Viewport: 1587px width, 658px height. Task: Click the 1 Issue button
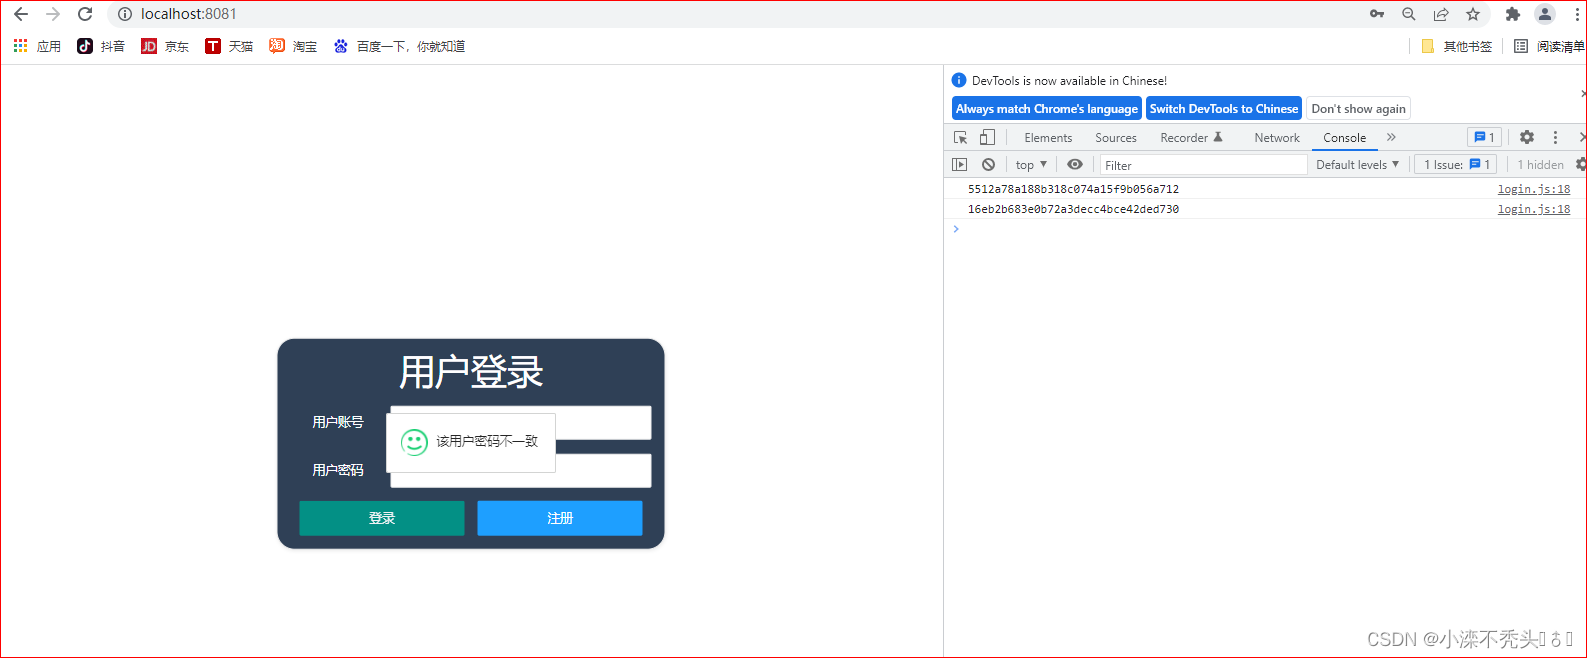1456,165
